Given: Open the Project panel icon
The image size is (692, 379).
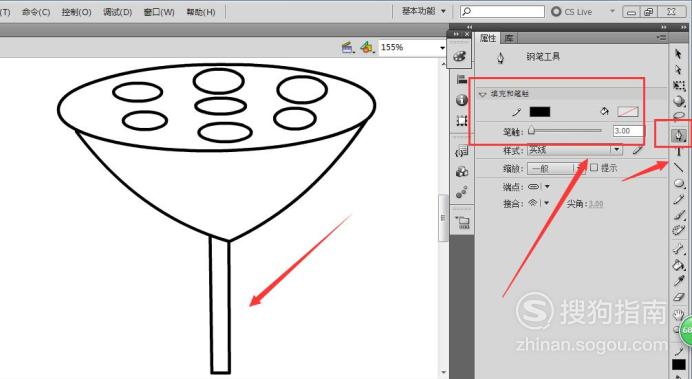Looking at the screenshot, I should click(463, 222).
